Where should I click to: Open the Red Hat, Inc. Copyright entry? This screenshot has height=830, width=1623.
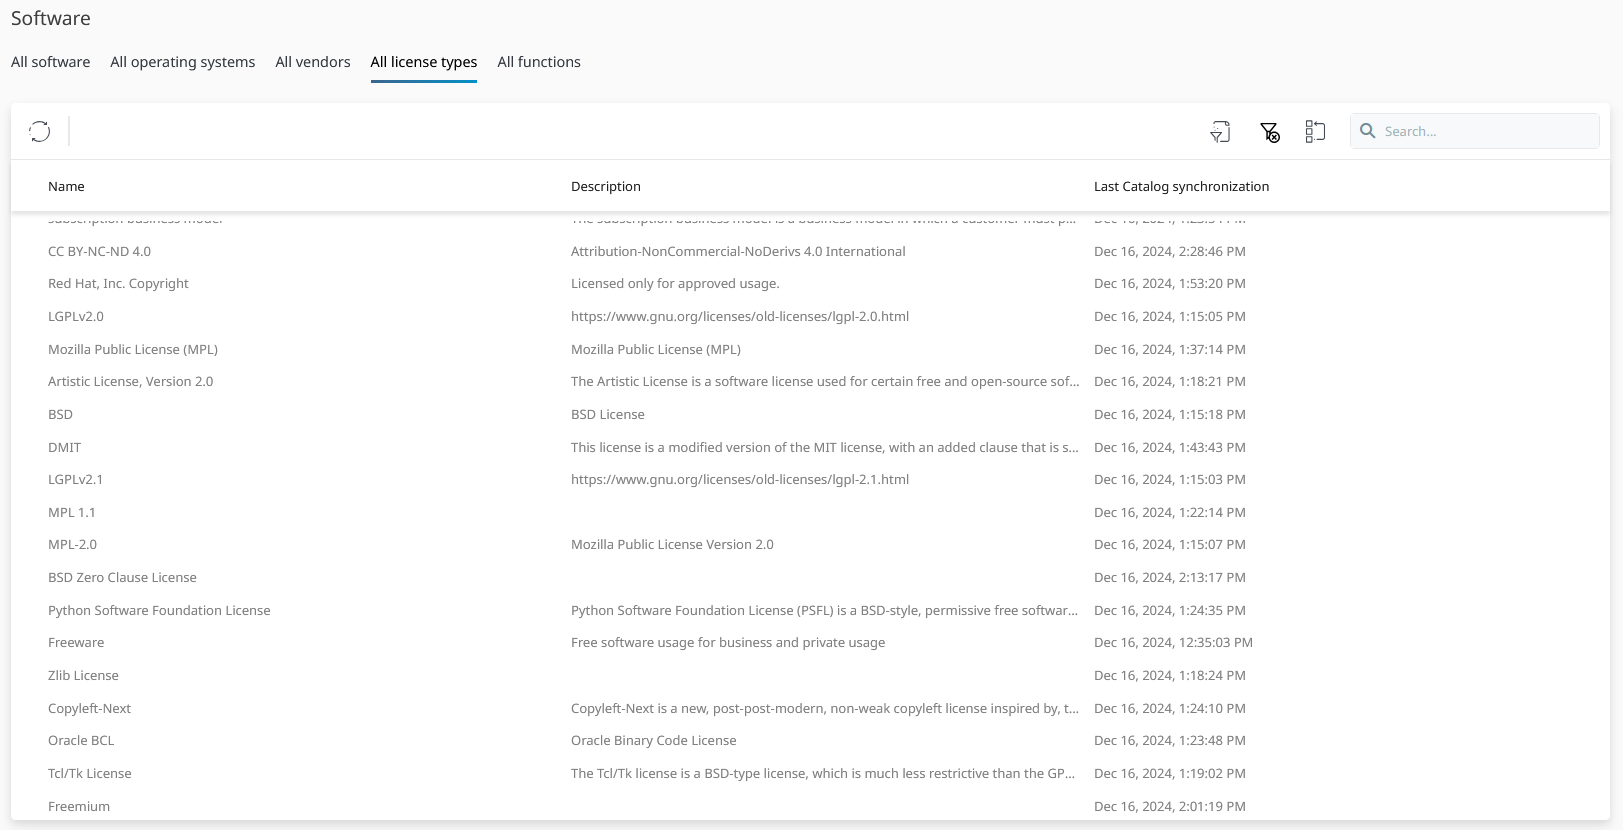pos(118,284)
